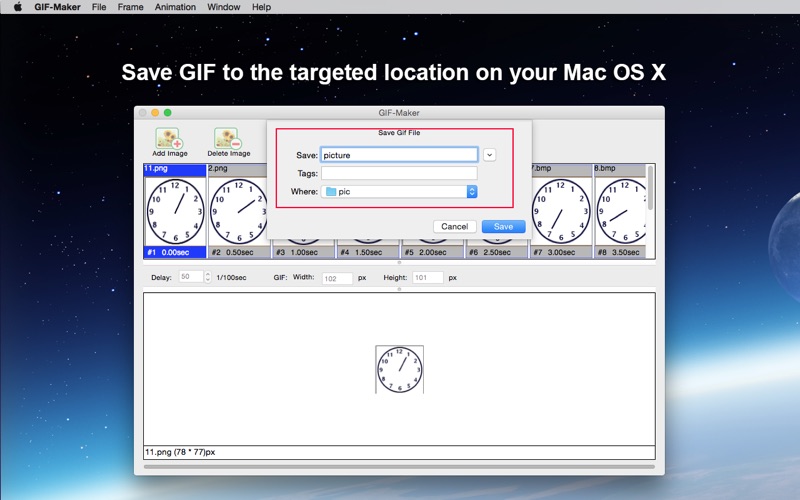Screen dimensions: 800x500
Task: Click the GIF Width field
Action: [337, 278]
